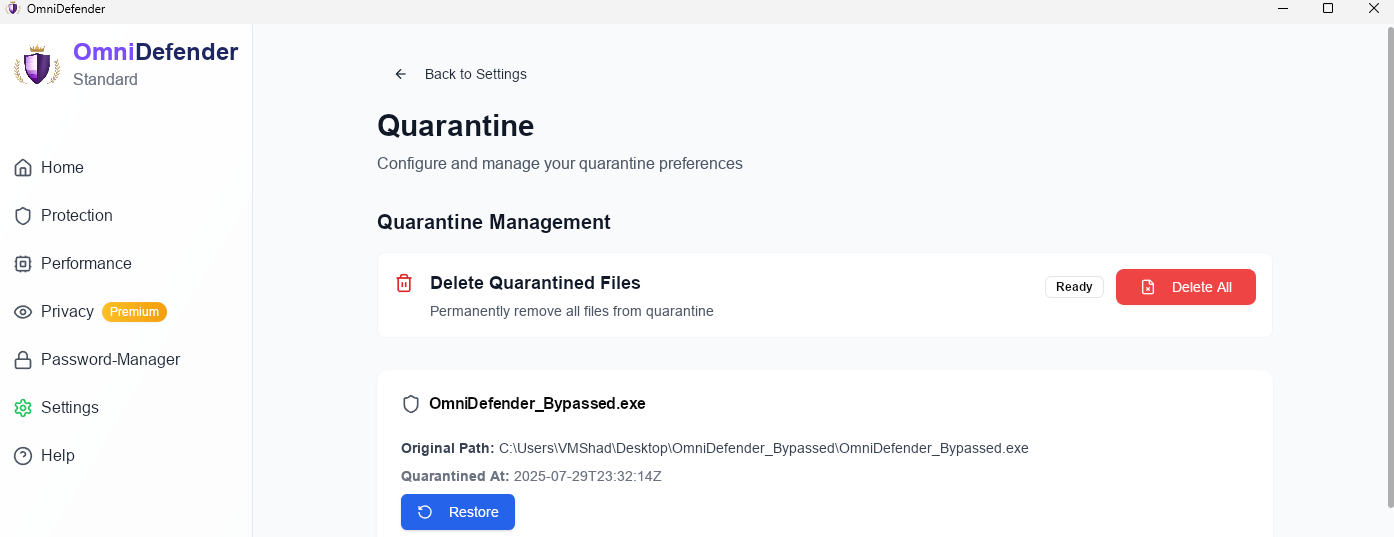
Task: Click the Premium badge
Action: [x=134, y=312]
